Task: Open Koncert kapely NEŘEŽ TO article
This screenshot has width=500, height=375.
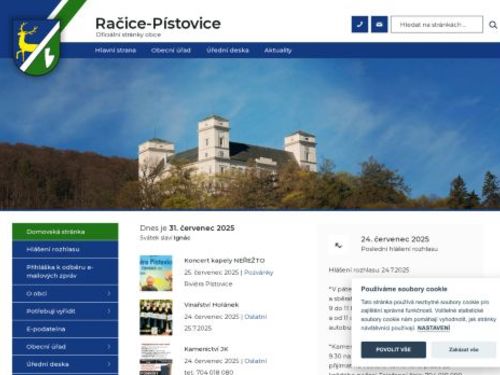Action: point(224,260)
